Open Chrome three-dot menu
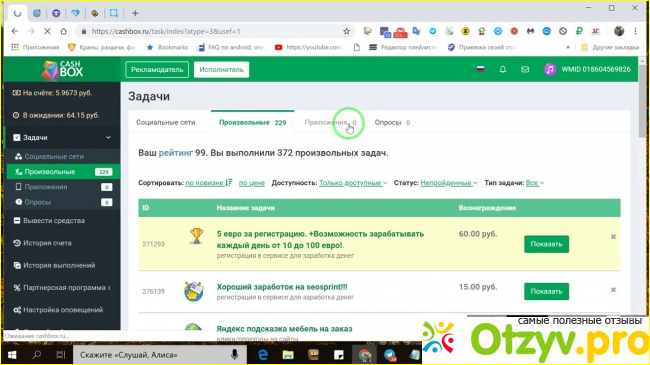 635,31
